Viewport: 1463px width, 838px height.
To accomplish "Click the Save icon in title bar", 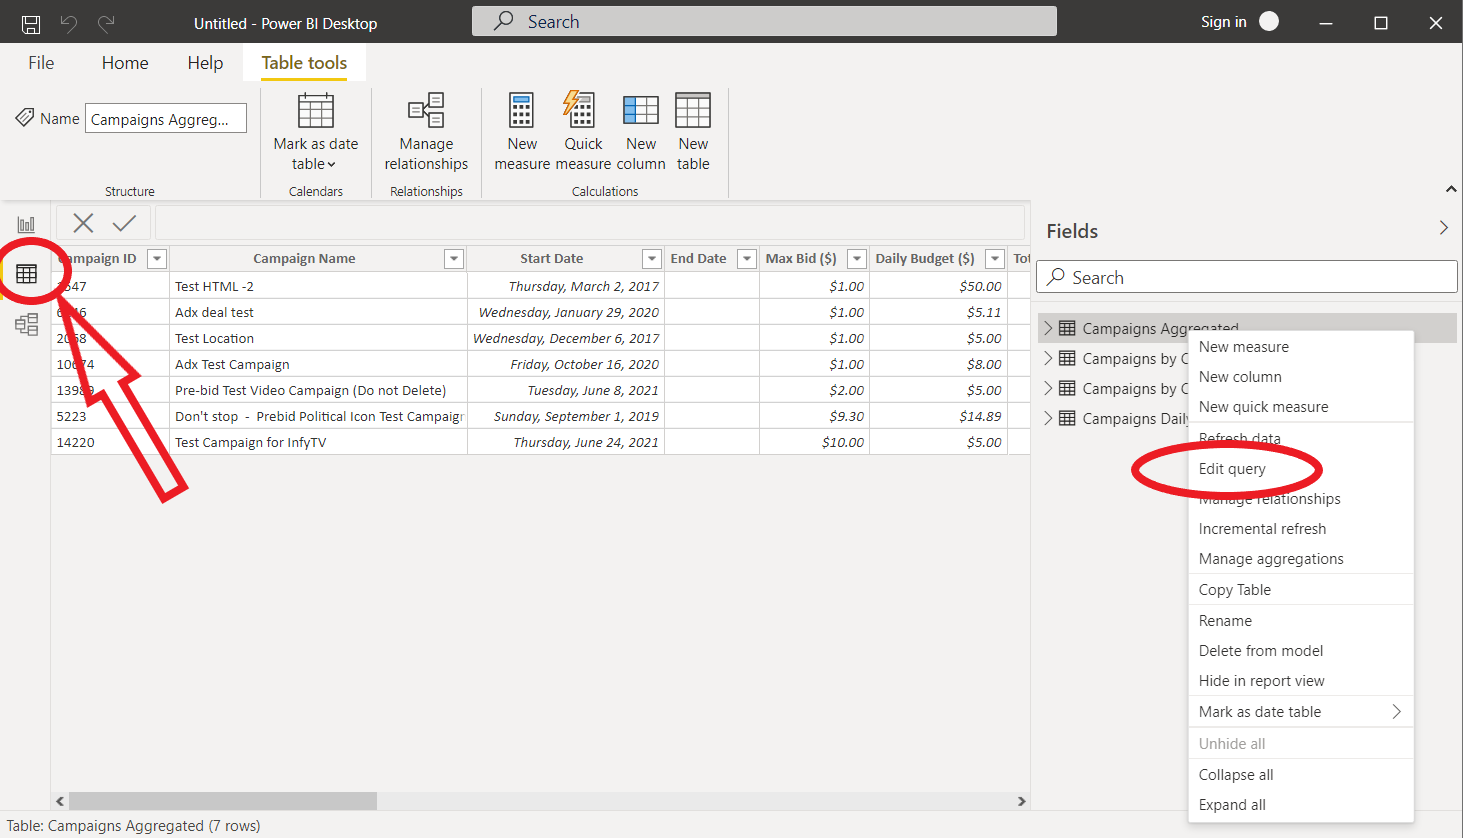I will coord(31,23).
